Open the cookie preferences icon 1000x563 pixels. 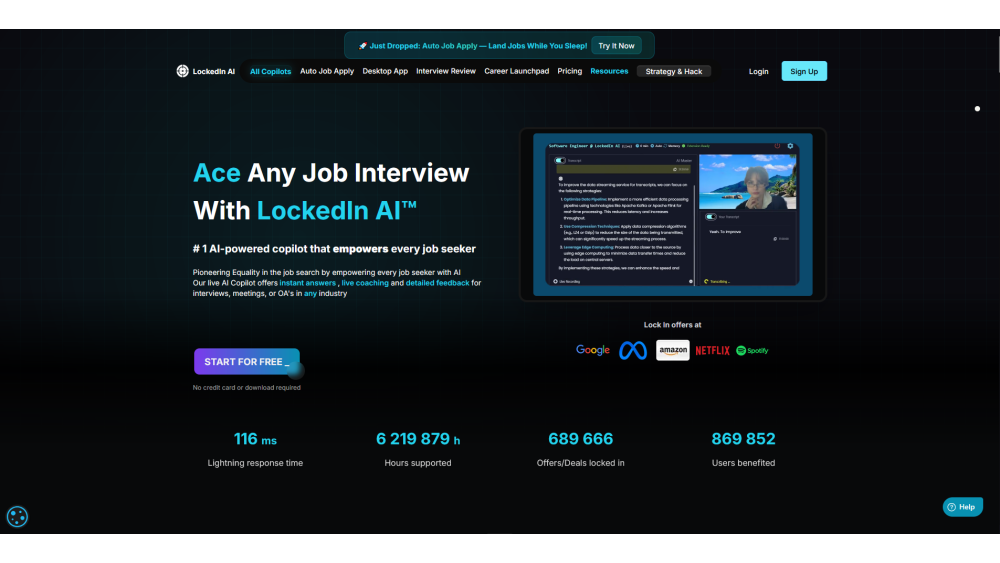[17, 516]
